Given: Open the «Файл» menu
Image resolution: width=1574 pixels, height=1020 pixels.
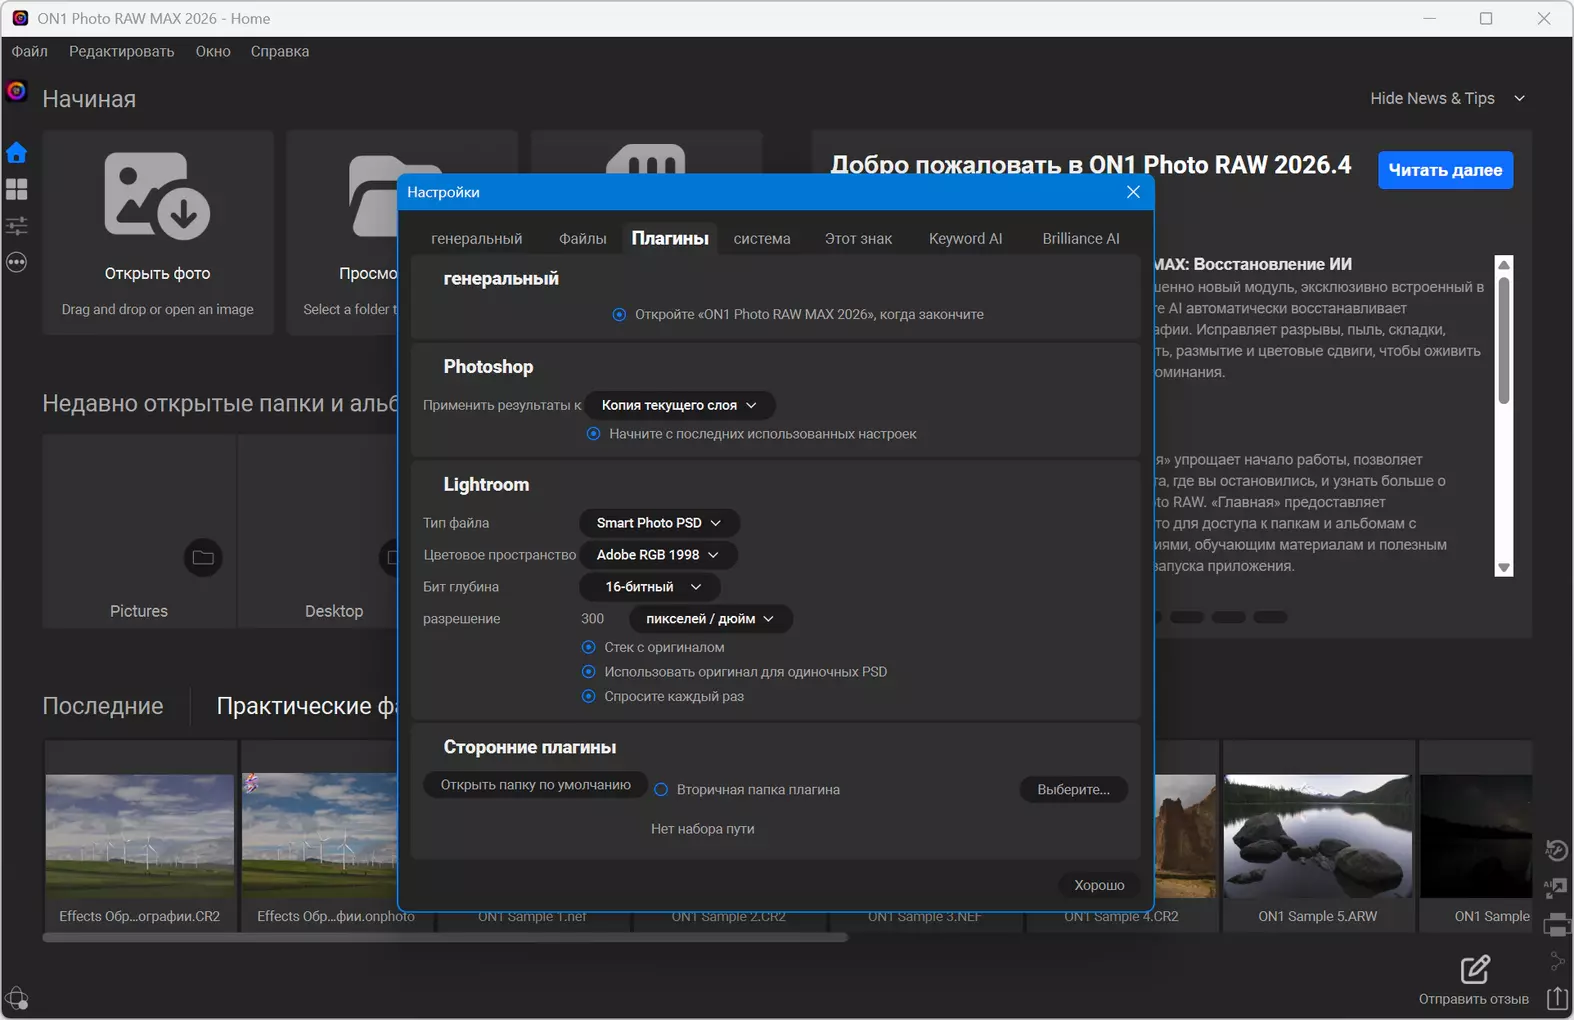Looking at the screenshot, I should [x=30, y=52].
